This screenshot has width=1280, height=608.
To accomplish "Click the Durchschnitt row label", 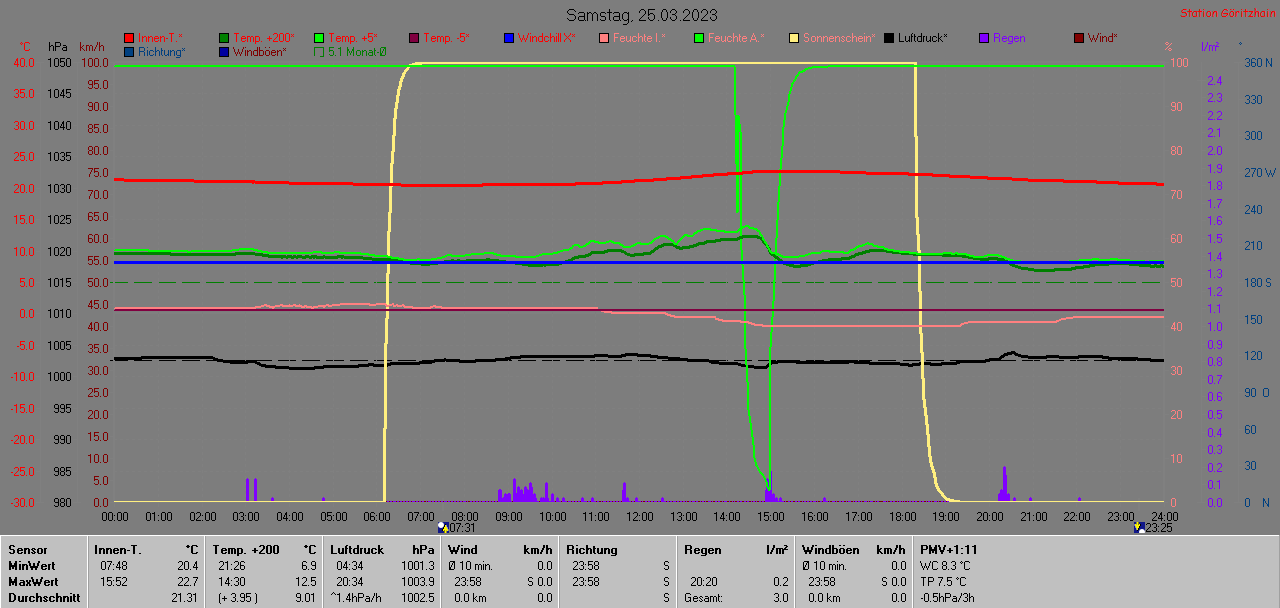I will coord(43,597).
